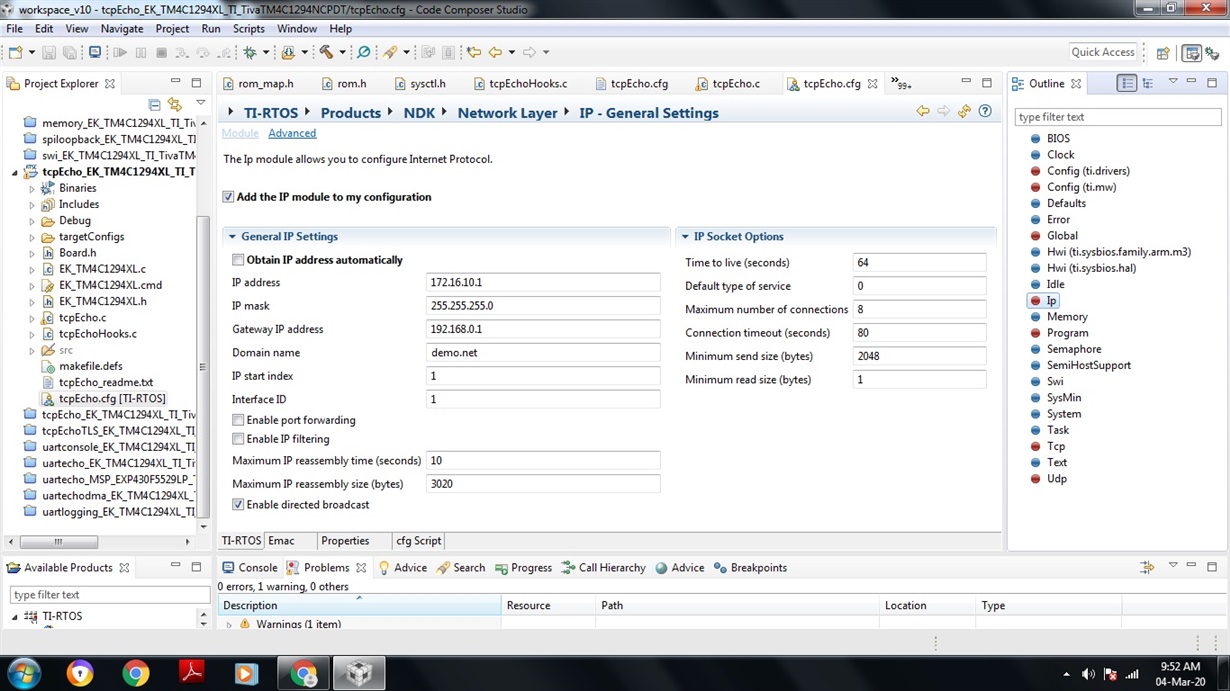1230x691 pixels.
Task: Click the Debug bug icon in toolbar
Action: [x=249, y=52]
